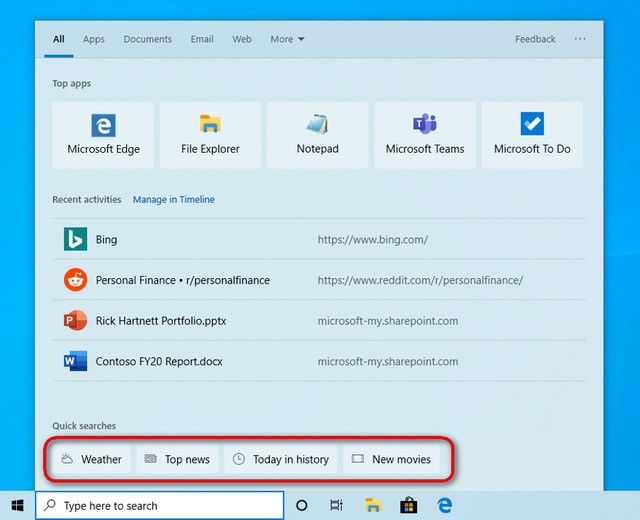The image size is (640, 520).
Task: Select the All tab
Action: 59,39
